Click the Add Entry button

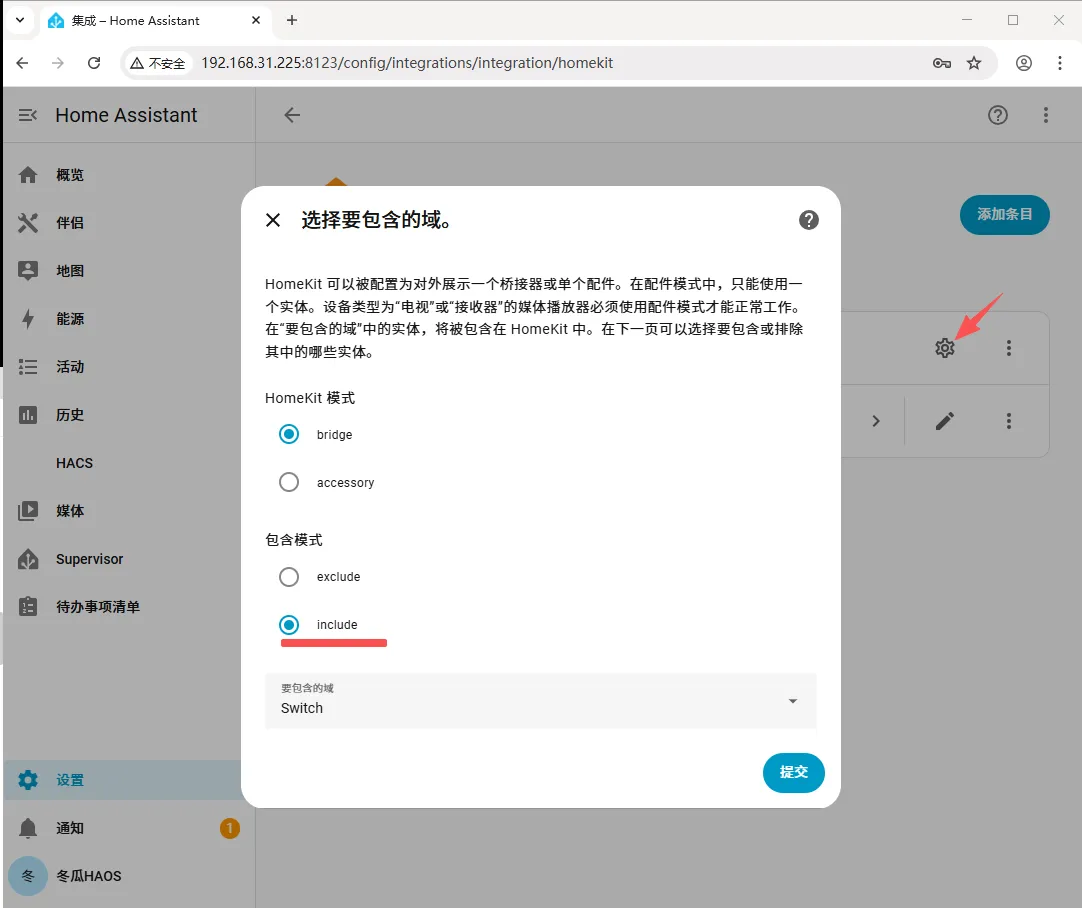[1005, 215]
